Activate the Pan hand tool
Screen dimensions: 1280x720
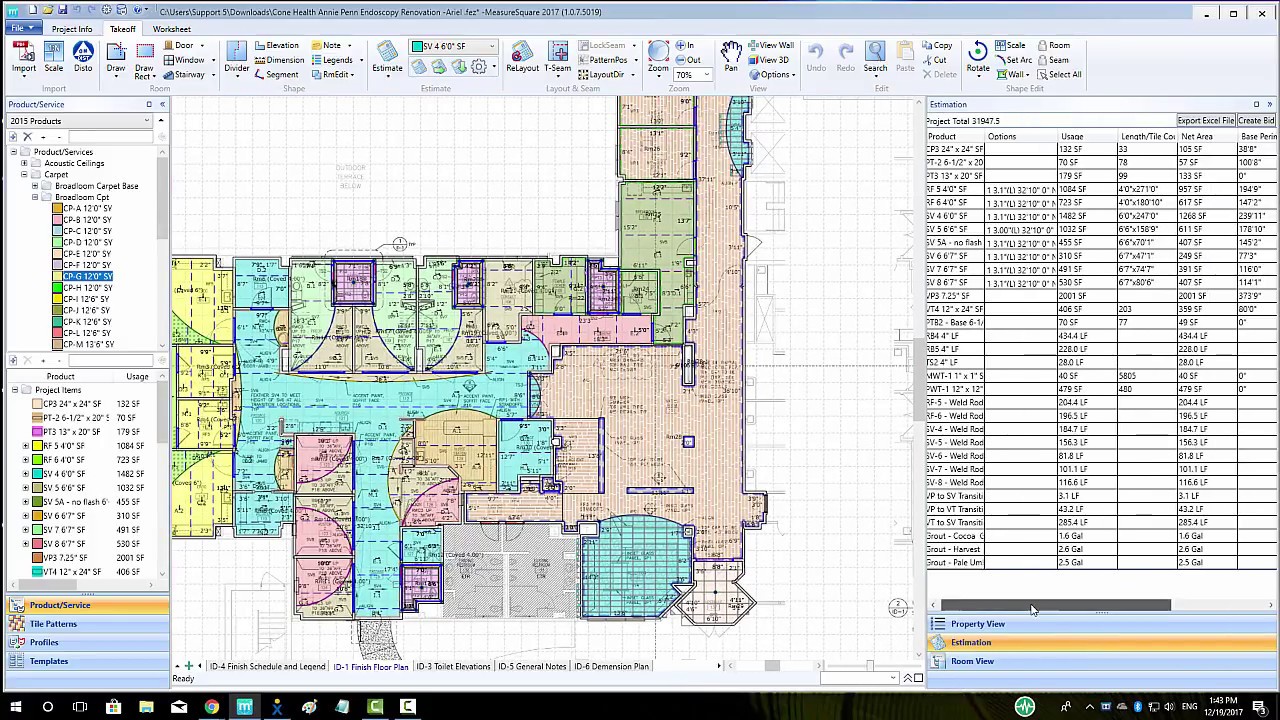tap(731, 57)
